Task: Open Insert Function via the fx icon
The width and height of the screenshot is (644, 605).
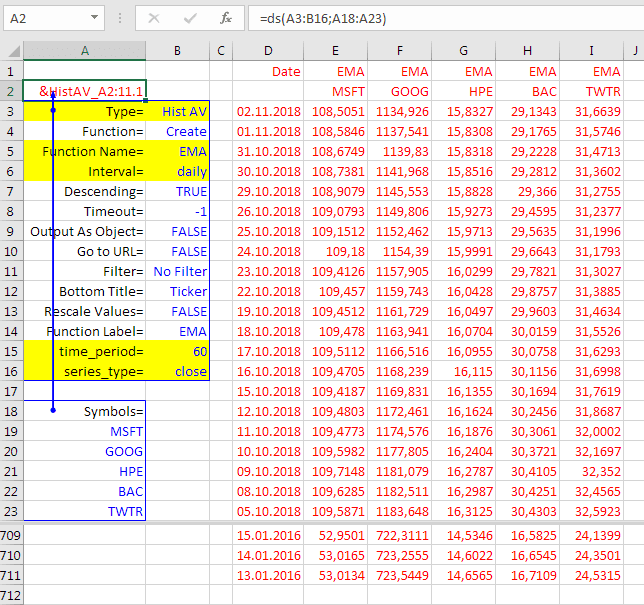Action: click(226, 18)
